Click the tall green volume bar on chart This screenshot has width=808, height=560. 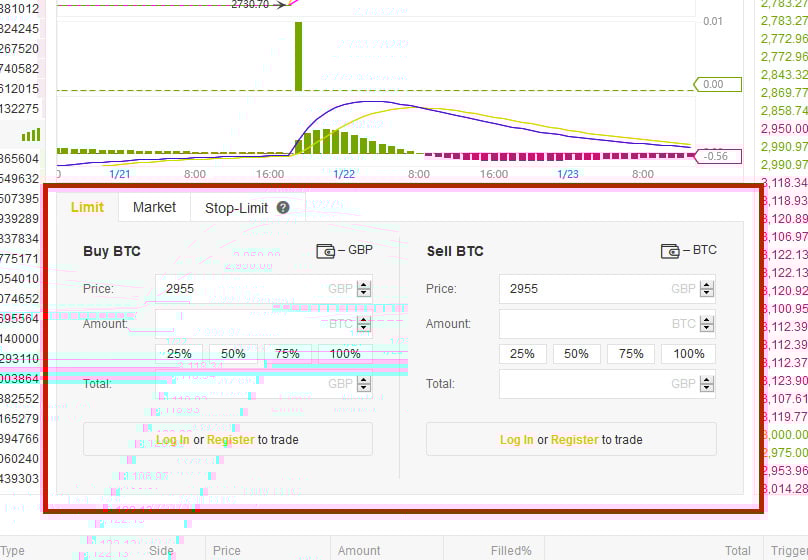[x=298, y=56]
